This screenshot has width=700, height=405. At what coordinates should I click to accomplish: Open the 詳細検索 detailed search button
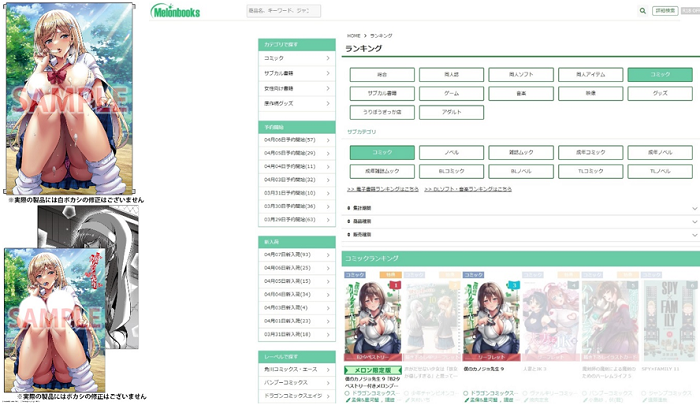click(665, 11)
